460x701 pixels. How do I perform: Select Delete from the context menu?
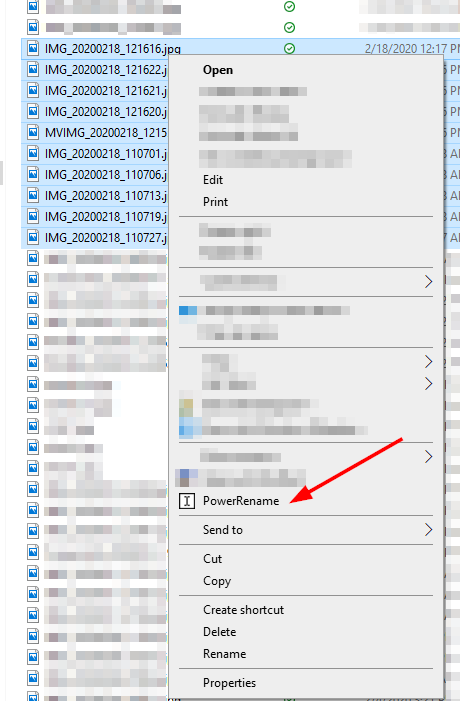(219, 632)
